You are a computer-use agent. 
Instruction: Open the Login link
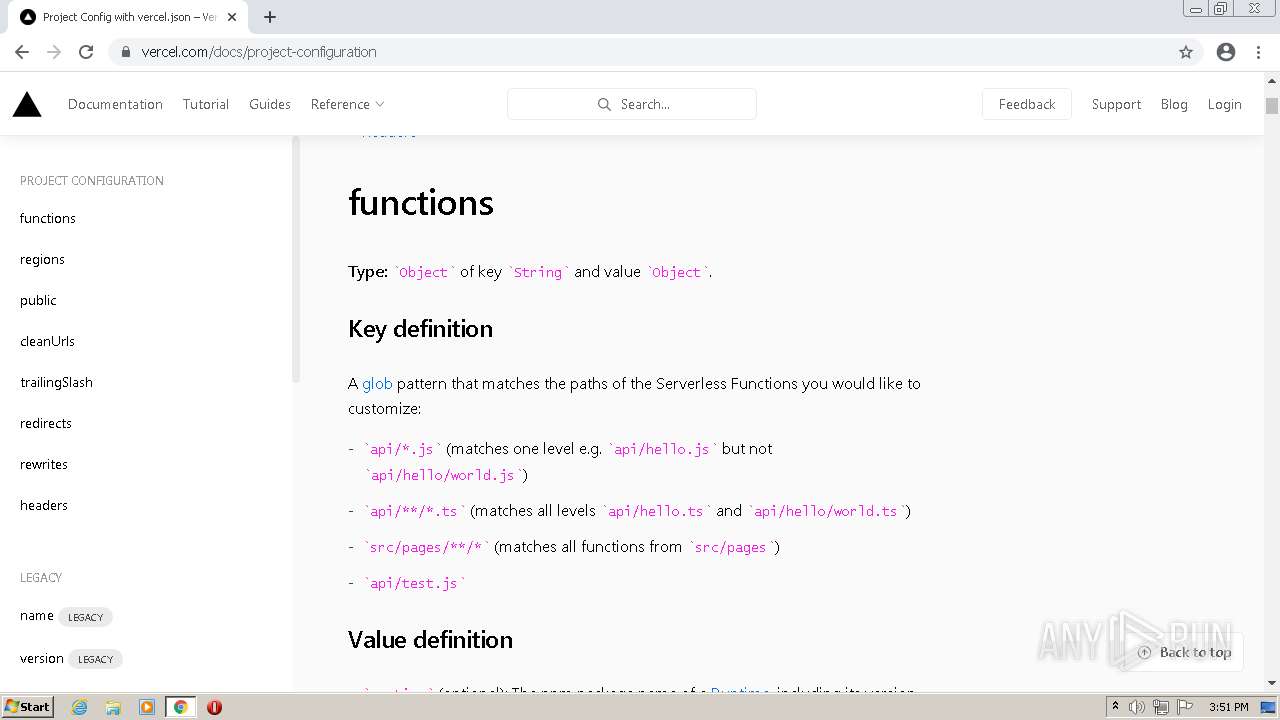pos(1224,104)
